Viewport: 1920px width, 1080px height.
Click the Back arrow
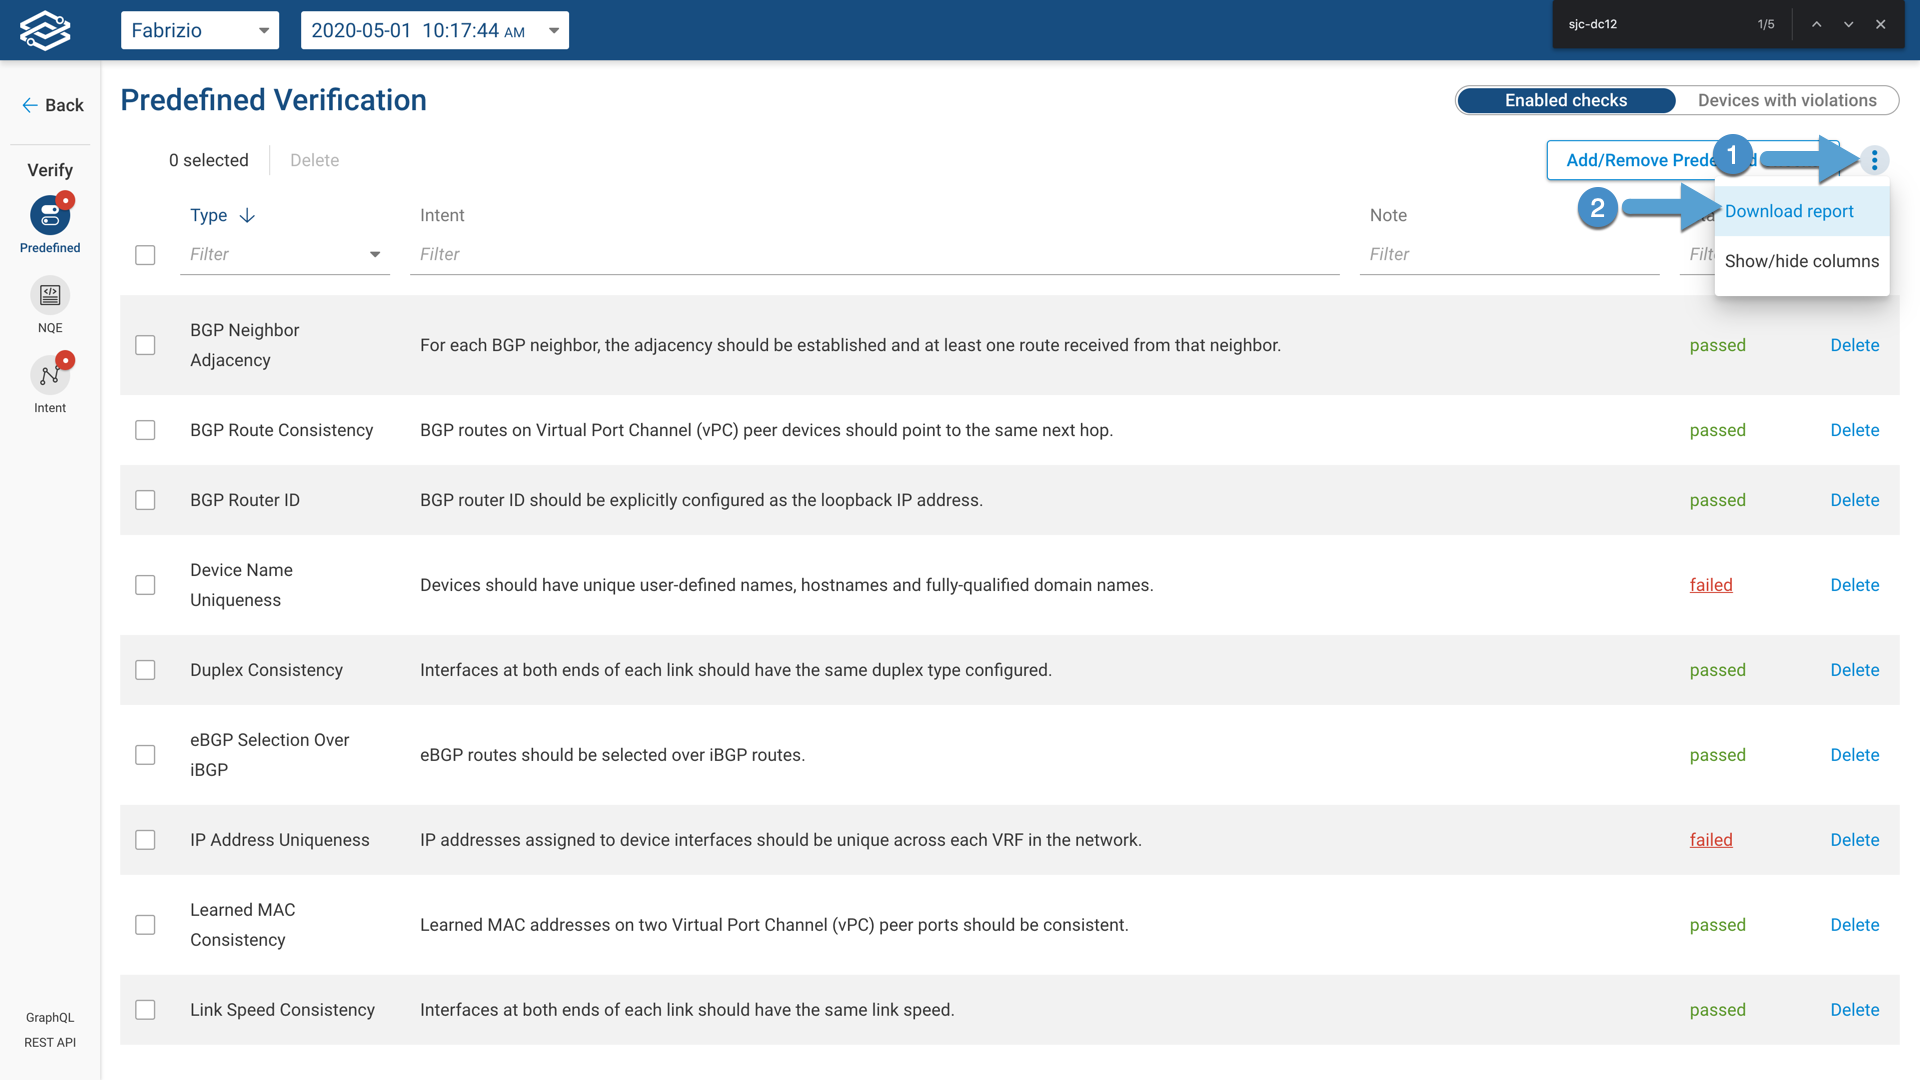coord(28,105)
